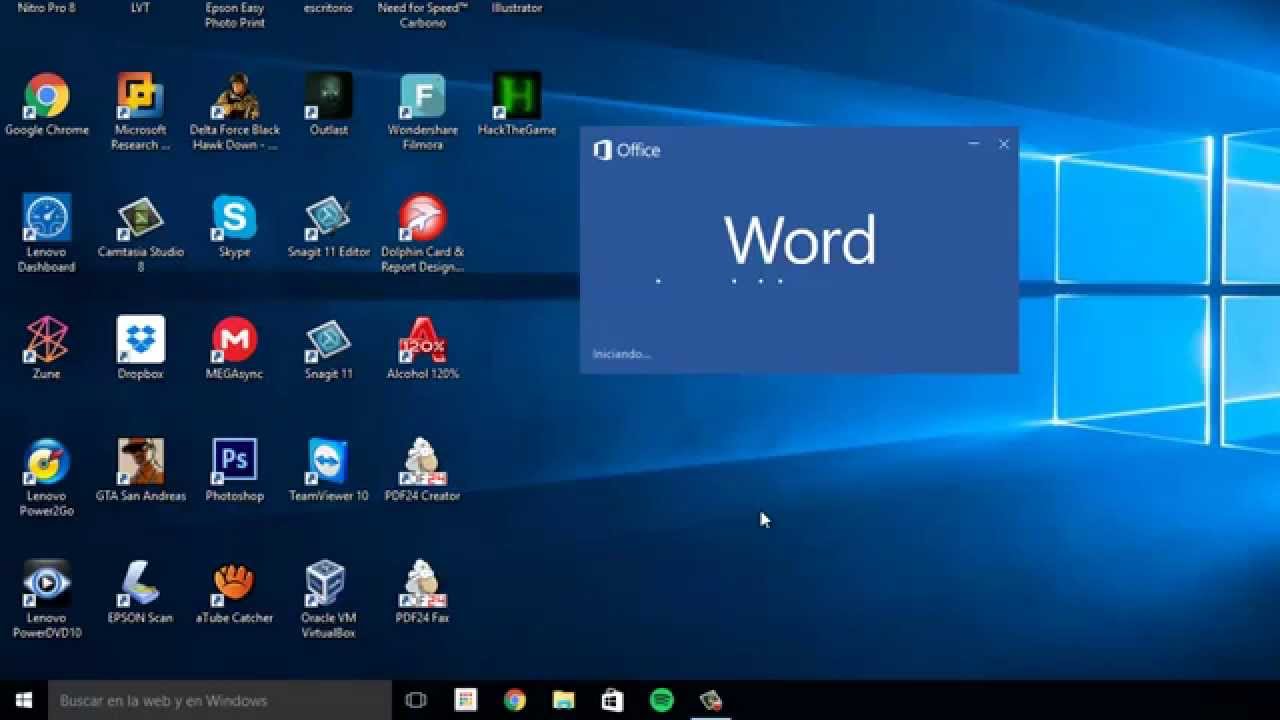Open Chrome from the taskbar

[515, 700]
